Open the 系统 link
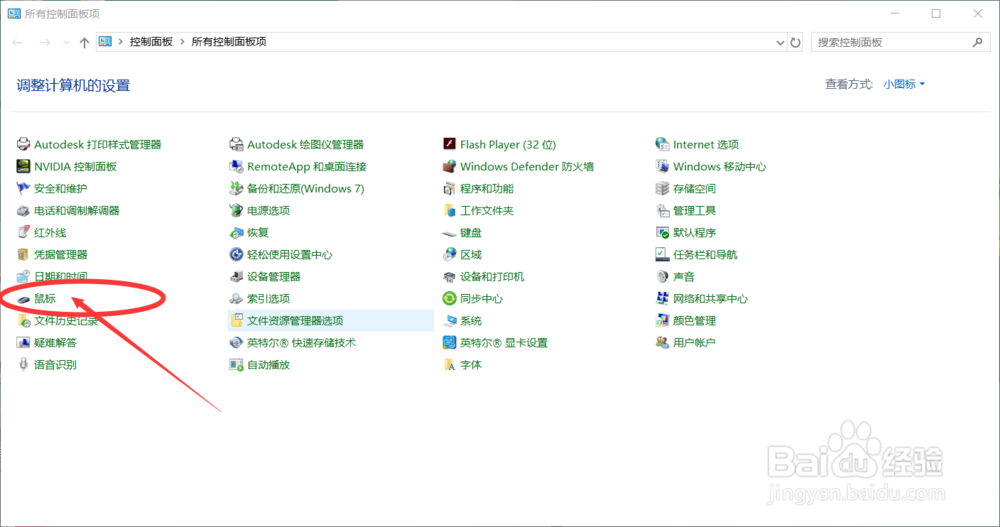The width and height of the screenshot is (1000, 527). (471, 320)
